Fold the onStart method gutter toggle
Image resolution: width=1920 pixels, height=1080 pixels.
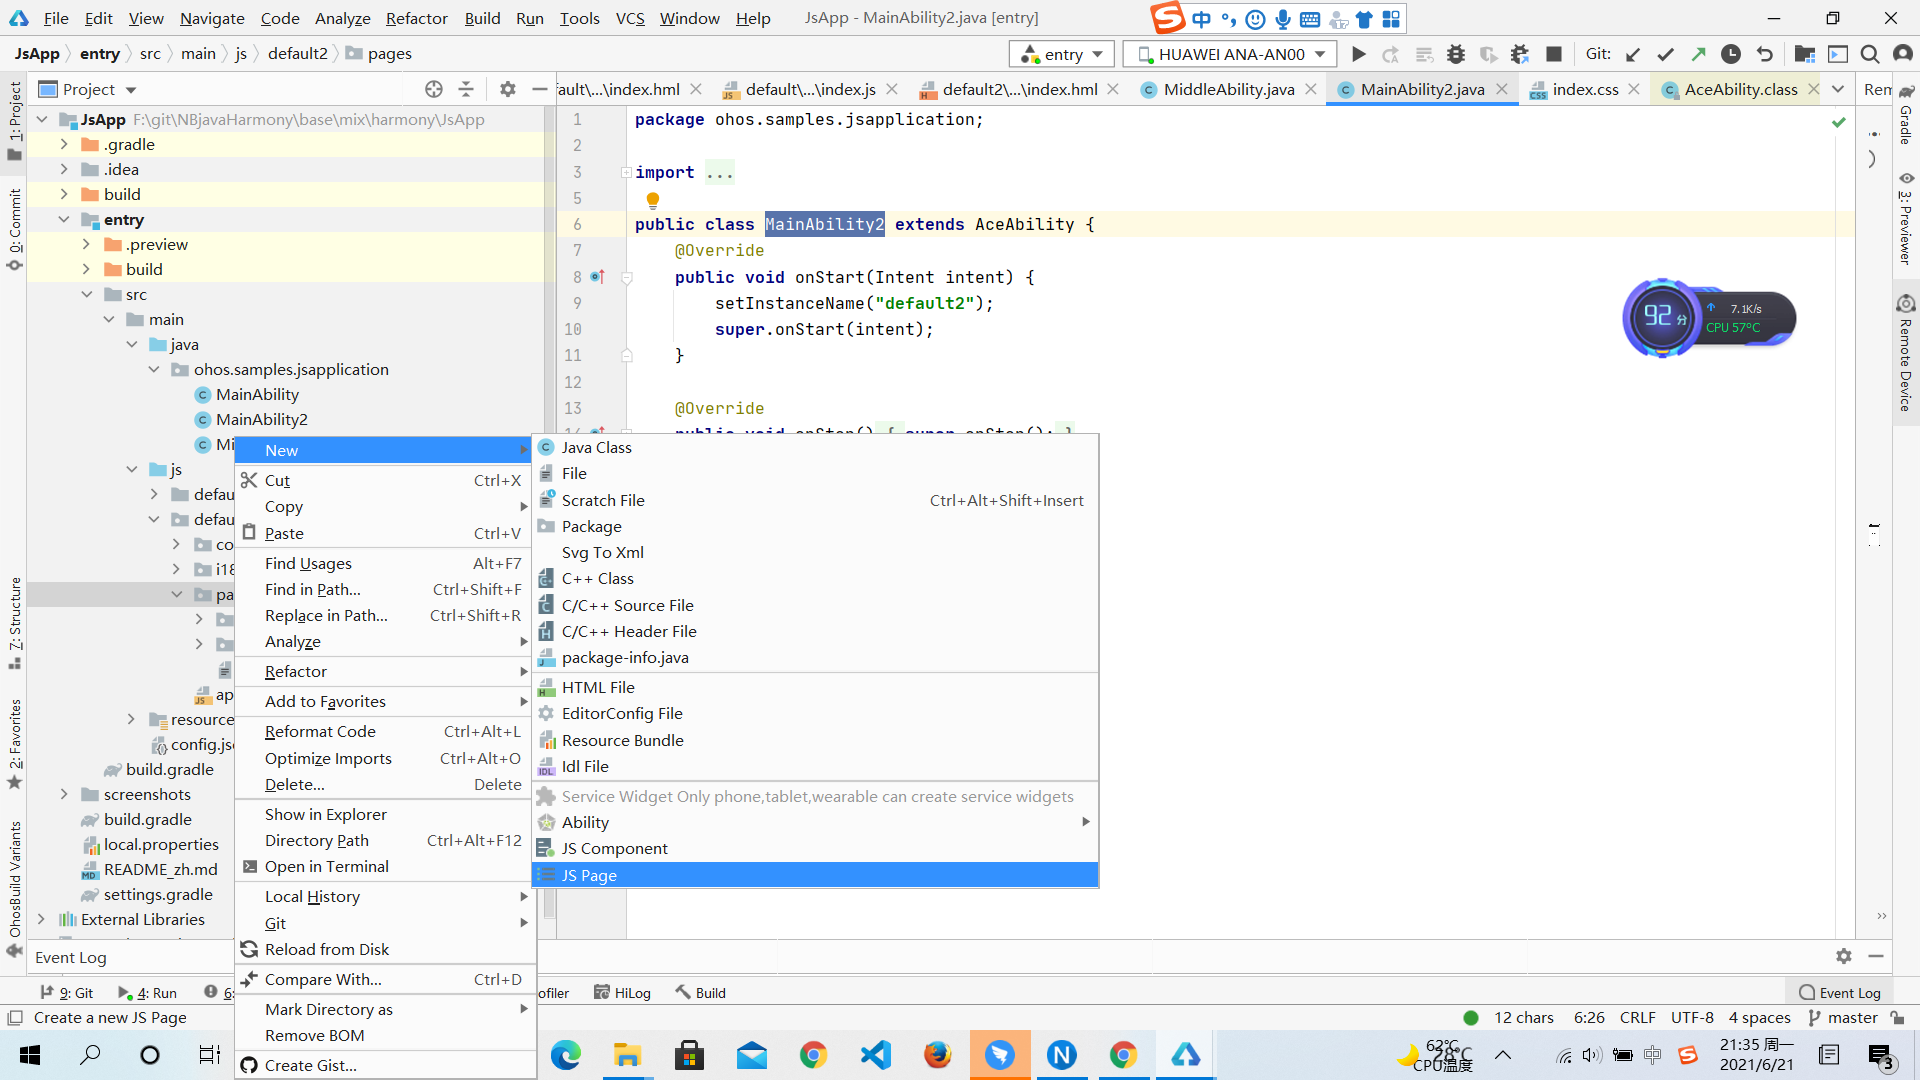coord(627,277)
